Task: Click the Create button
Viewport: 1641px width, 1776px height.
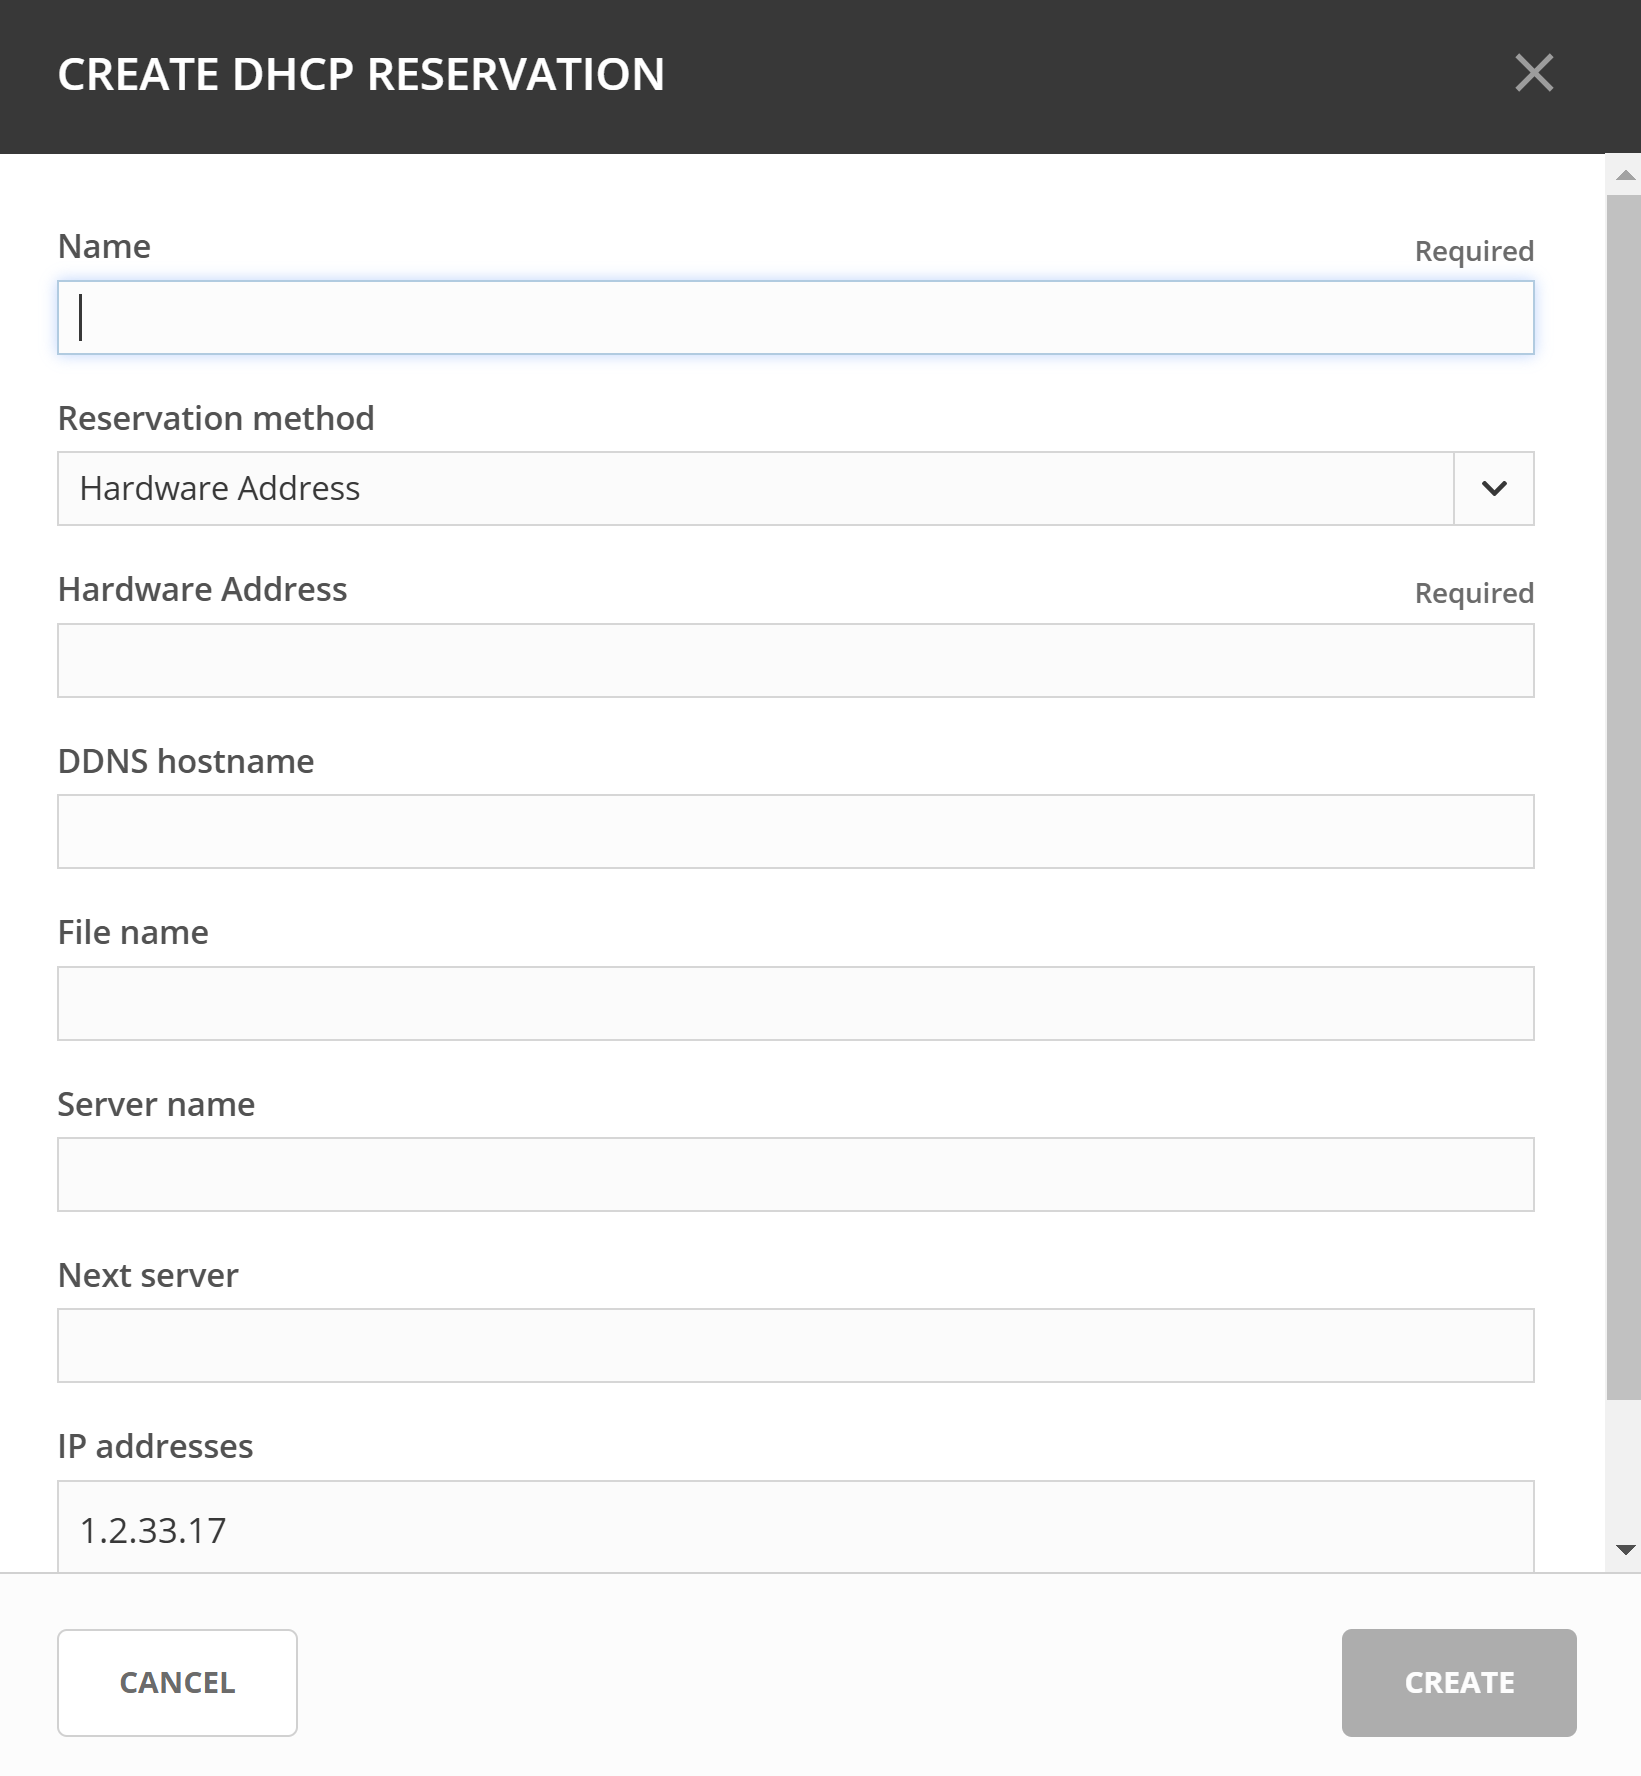Action: point(1458,1682)
